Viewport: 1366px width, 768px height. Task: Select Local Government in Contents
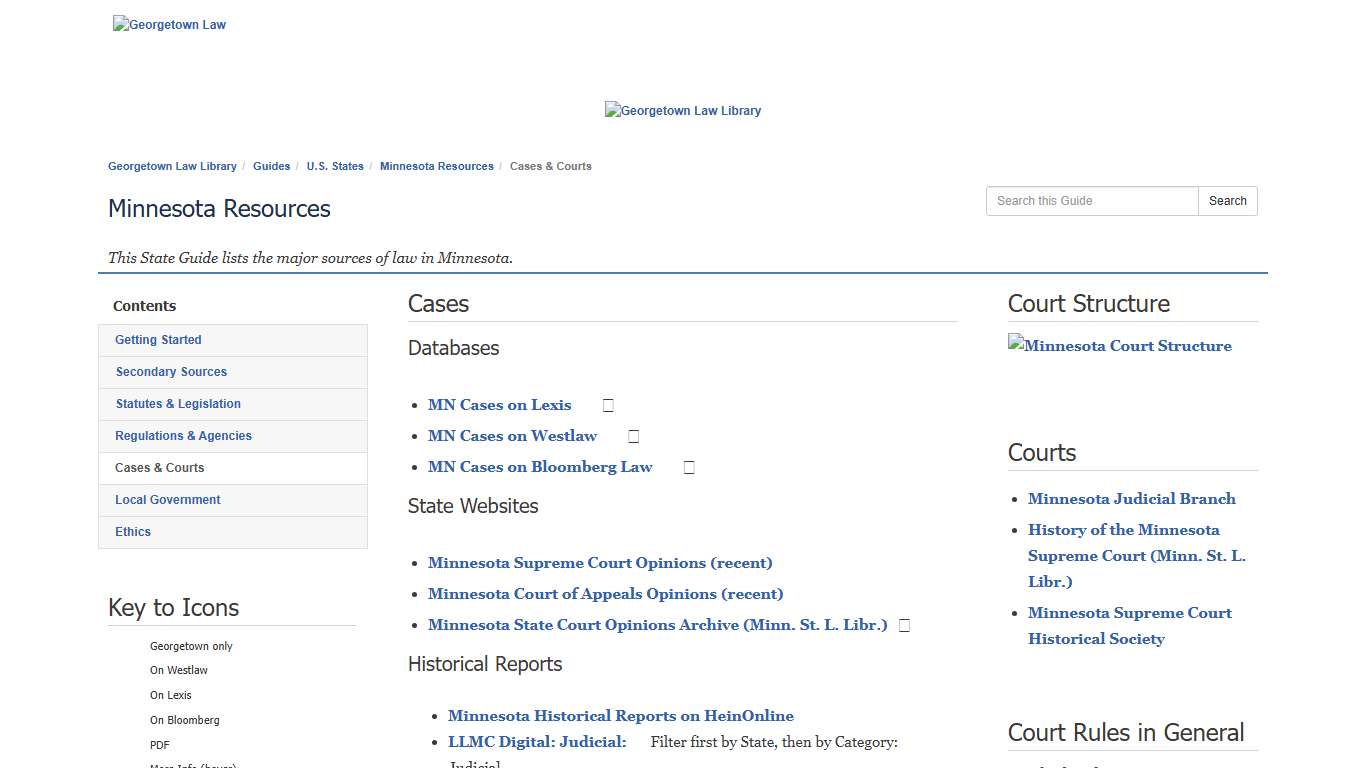(x=167, y=499)
